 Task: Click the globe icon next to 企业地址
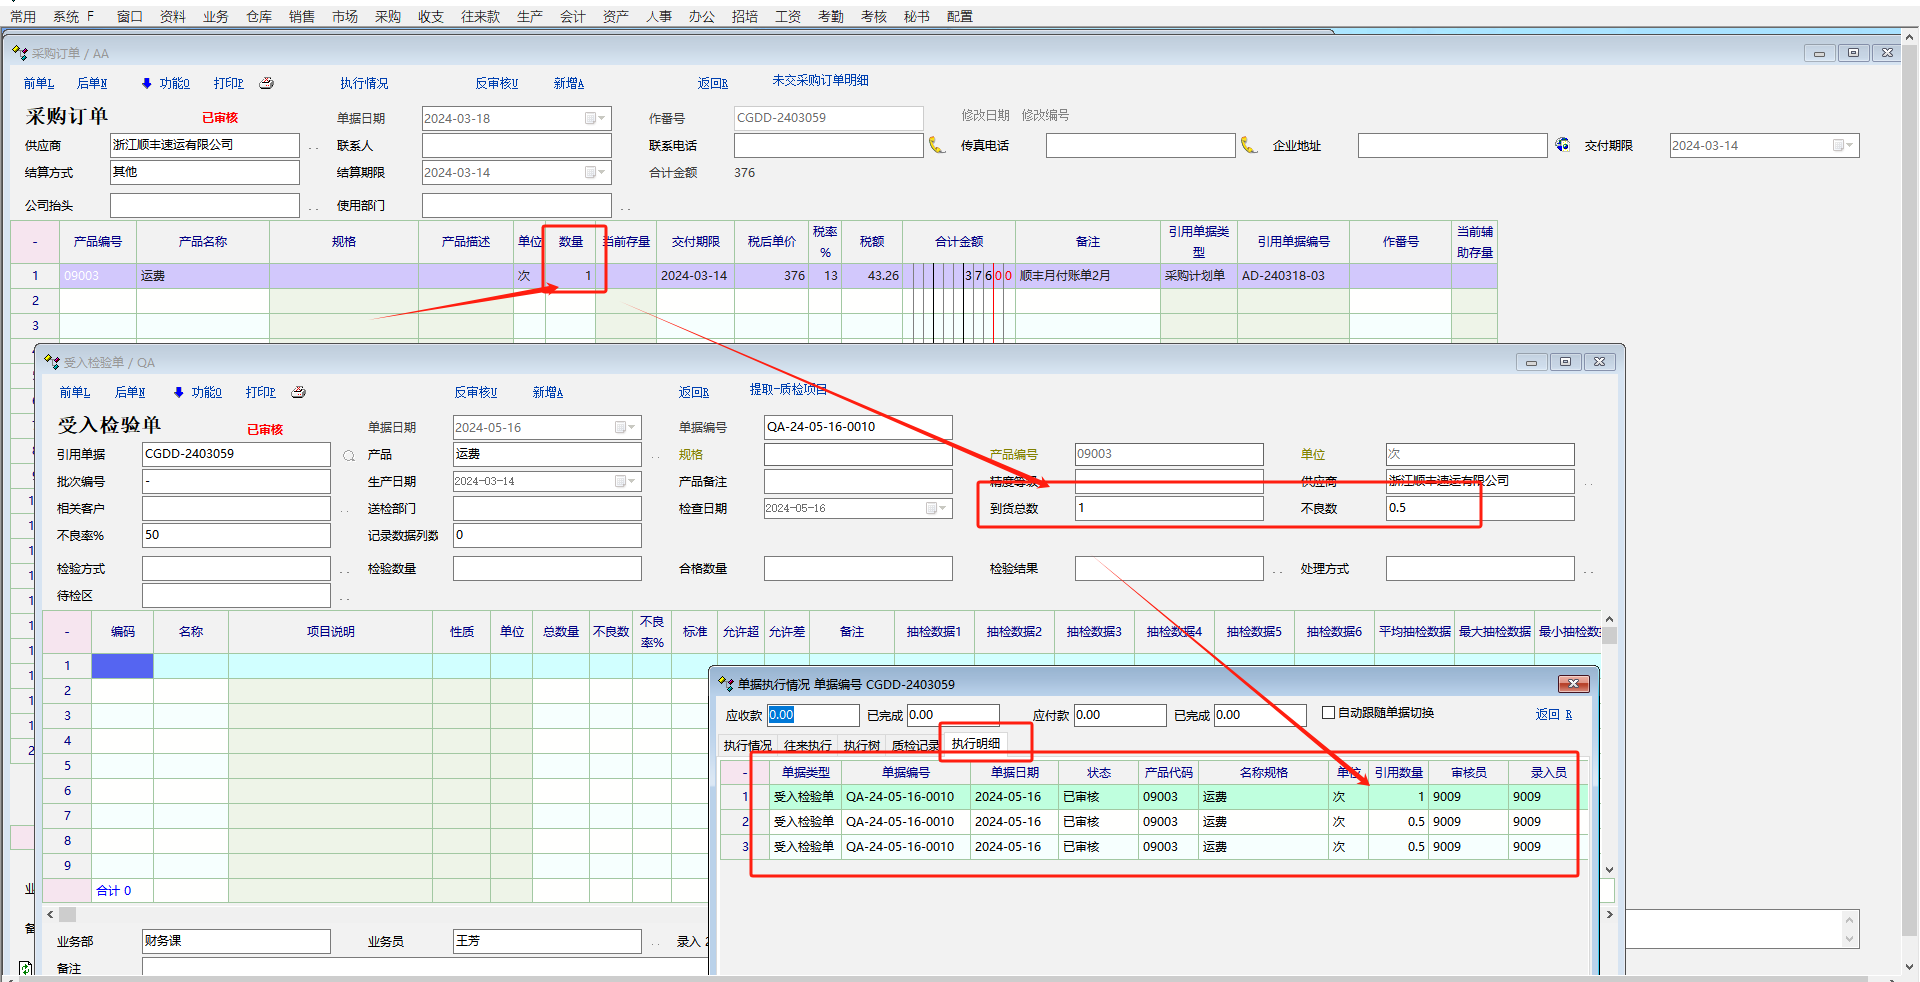point(1562,145)
